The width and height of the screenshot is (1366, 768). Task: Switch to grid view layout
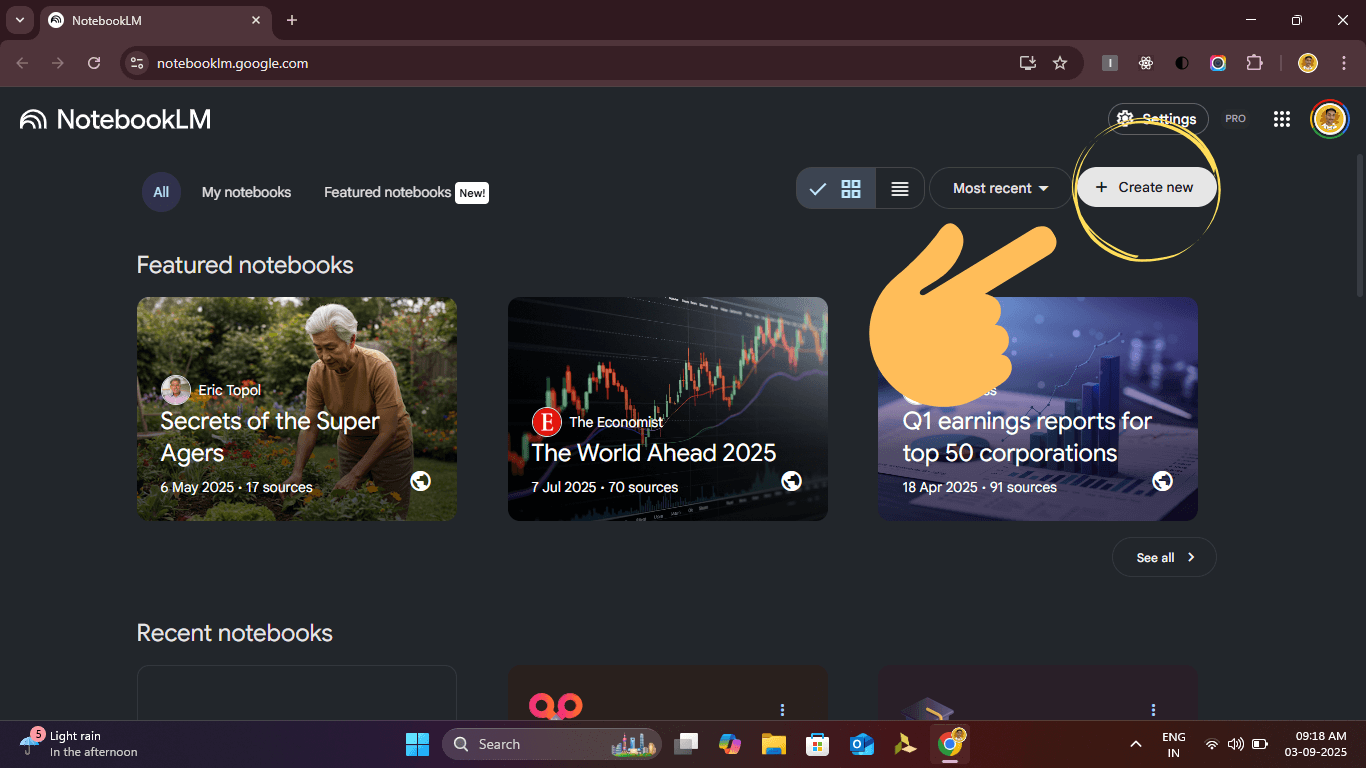pyautogui.click(x=851, y=188)
